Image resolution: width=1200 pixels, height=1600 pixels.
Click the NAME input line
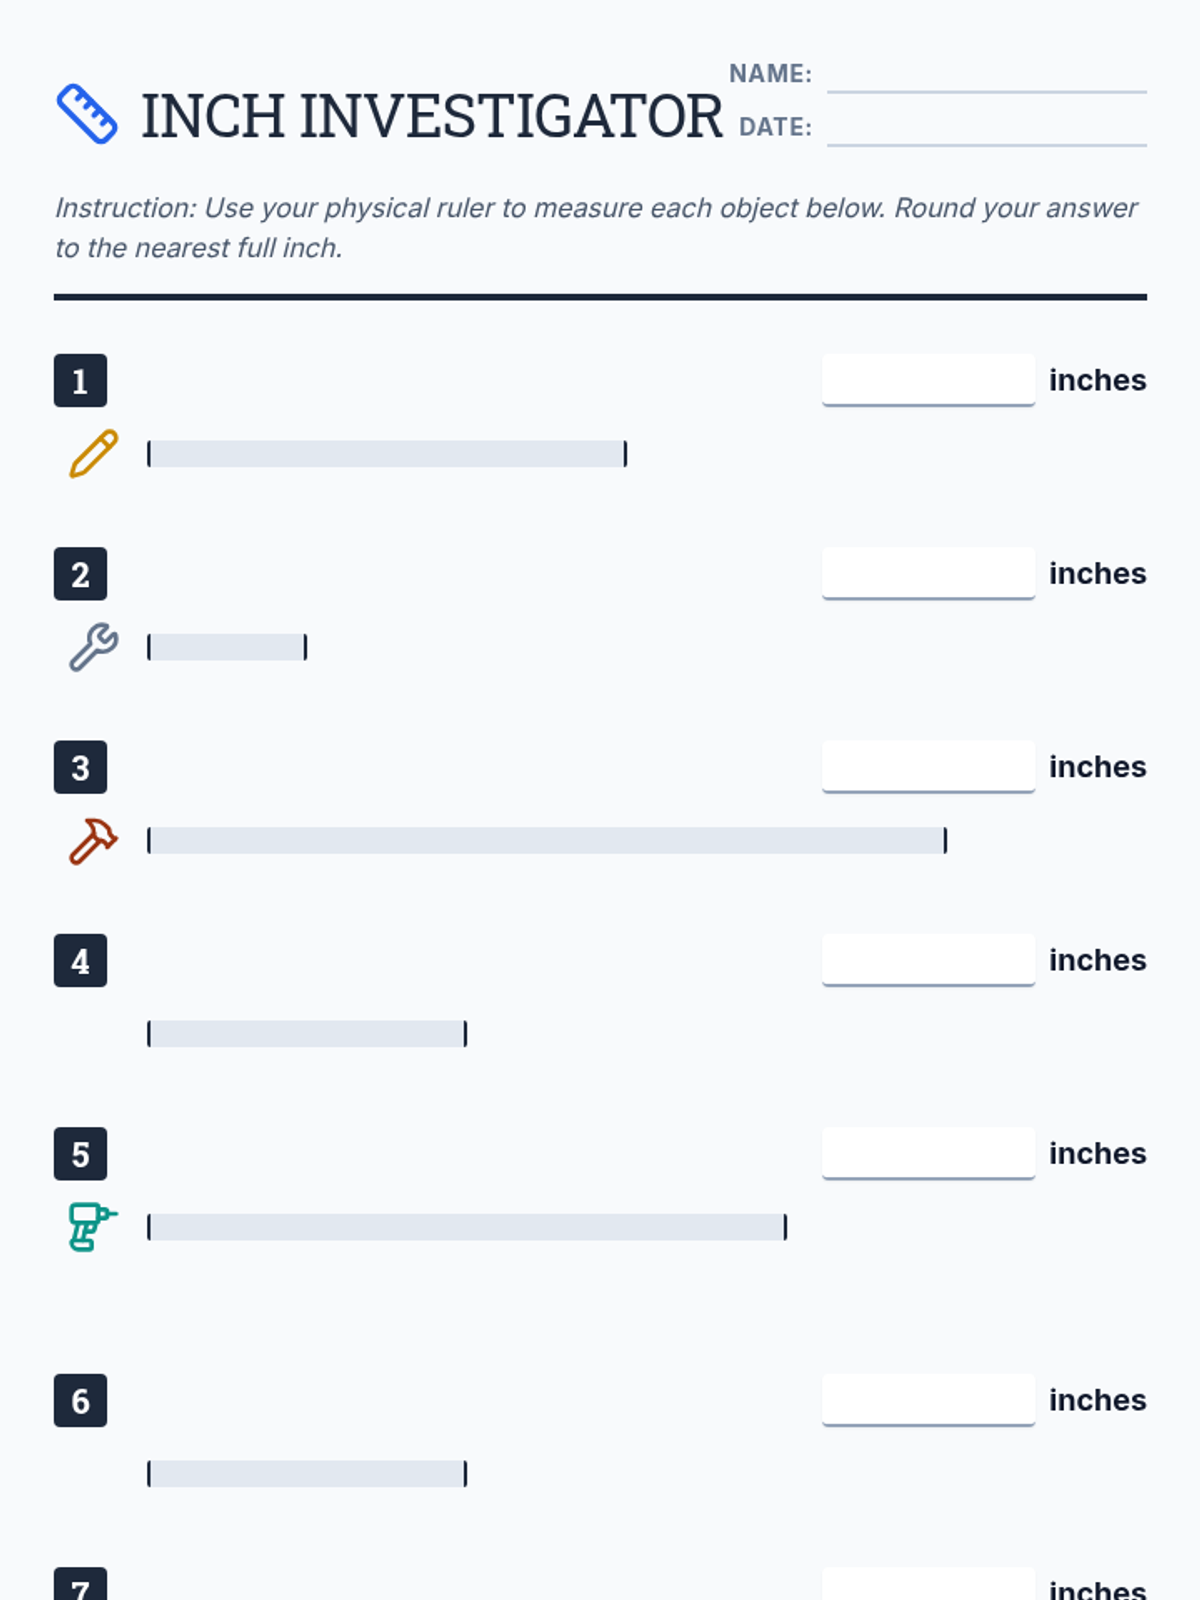pos(986,76)
